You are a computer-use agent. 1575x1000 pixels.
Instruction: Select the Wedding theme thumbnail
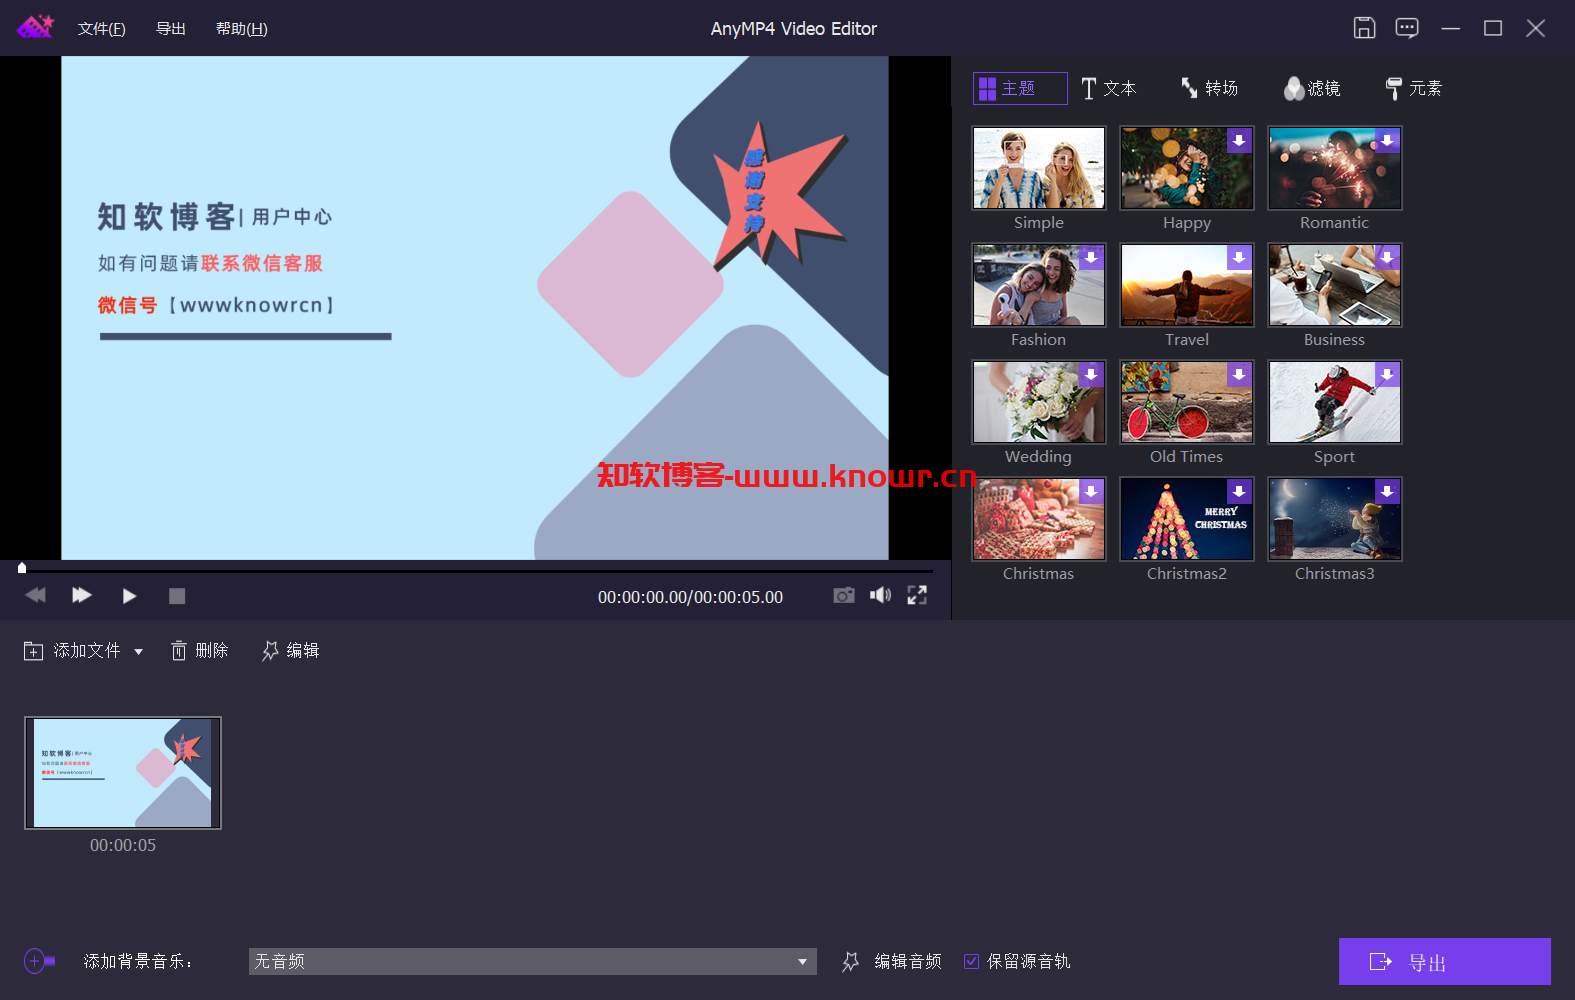click(1039, 402)
